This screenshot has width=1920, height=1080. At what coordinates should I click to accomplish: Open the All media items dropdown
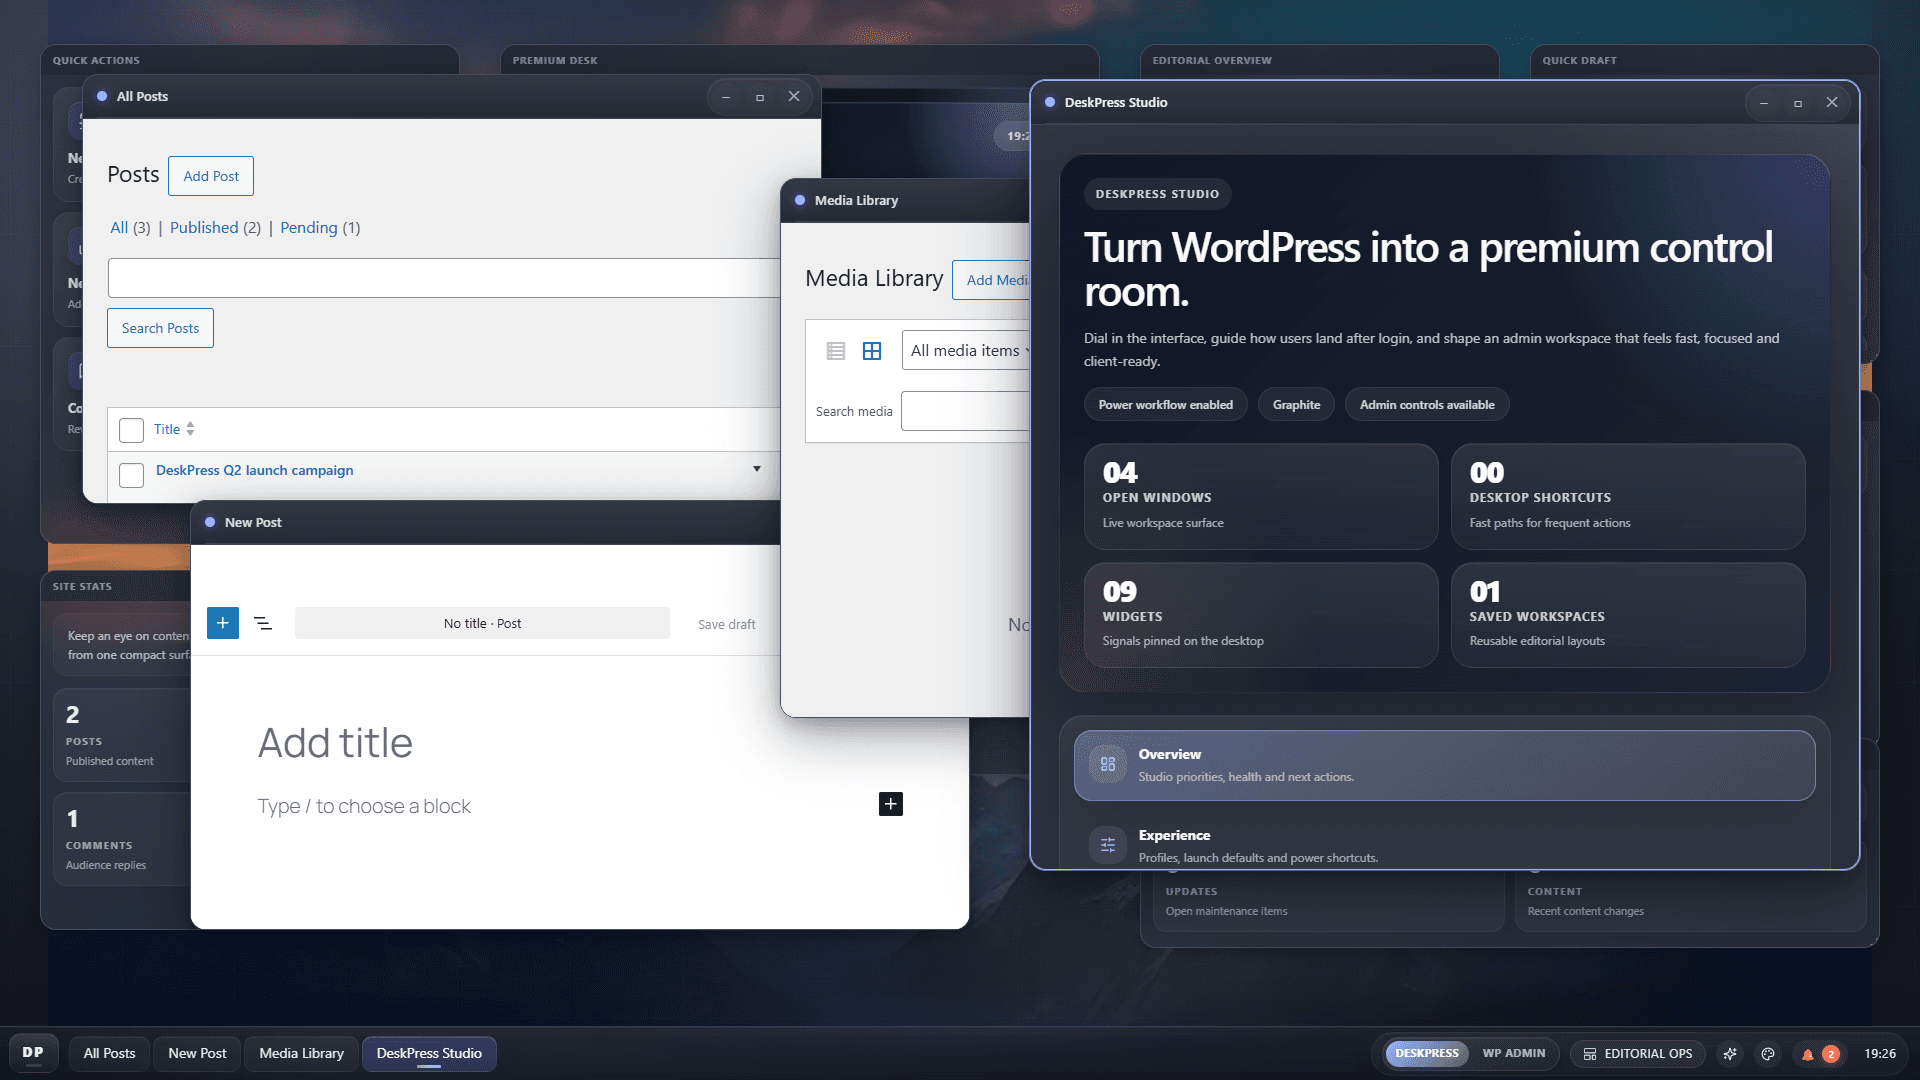(x=965, y=350)
